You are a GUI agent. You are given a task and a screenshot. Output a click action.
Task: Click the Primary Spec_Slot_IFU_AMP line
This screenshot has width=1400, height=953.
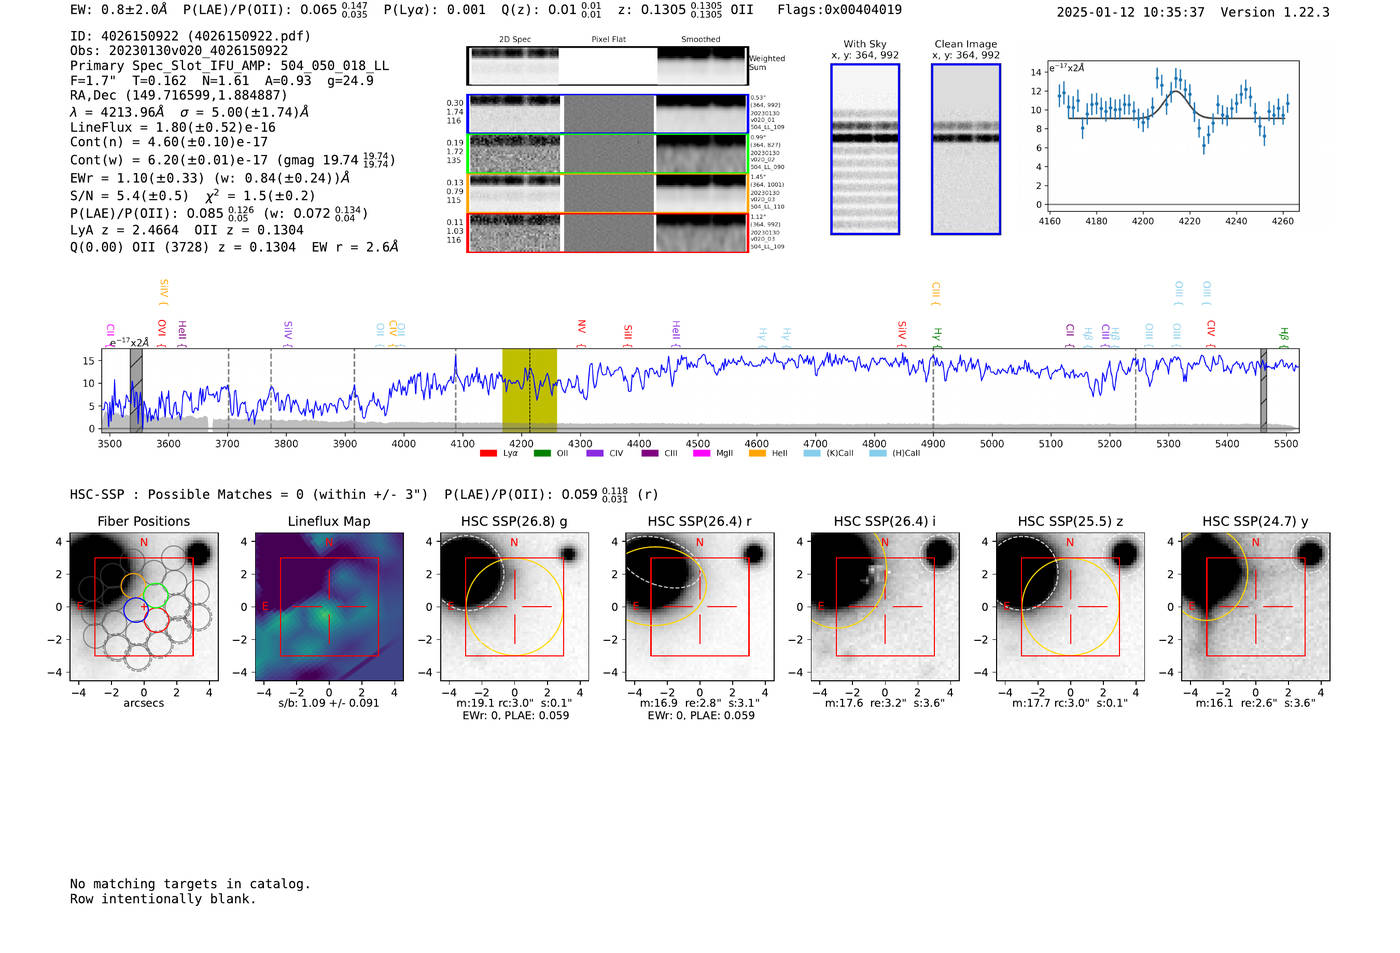coord(229,65)
